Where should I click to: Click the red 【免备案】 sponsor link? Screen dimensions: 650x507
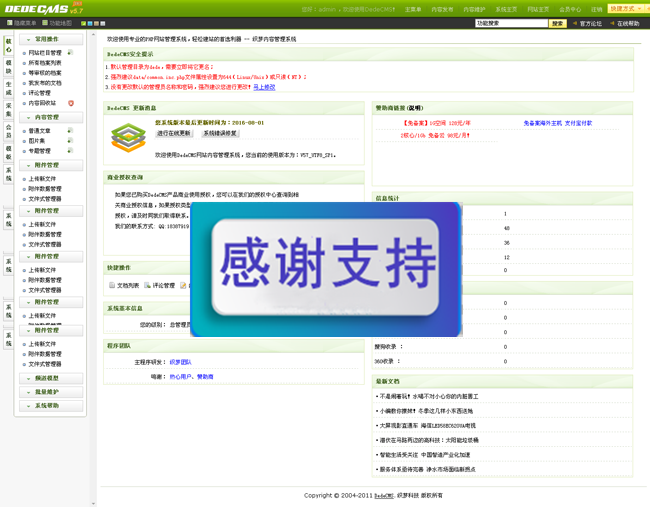pos(437,123)
